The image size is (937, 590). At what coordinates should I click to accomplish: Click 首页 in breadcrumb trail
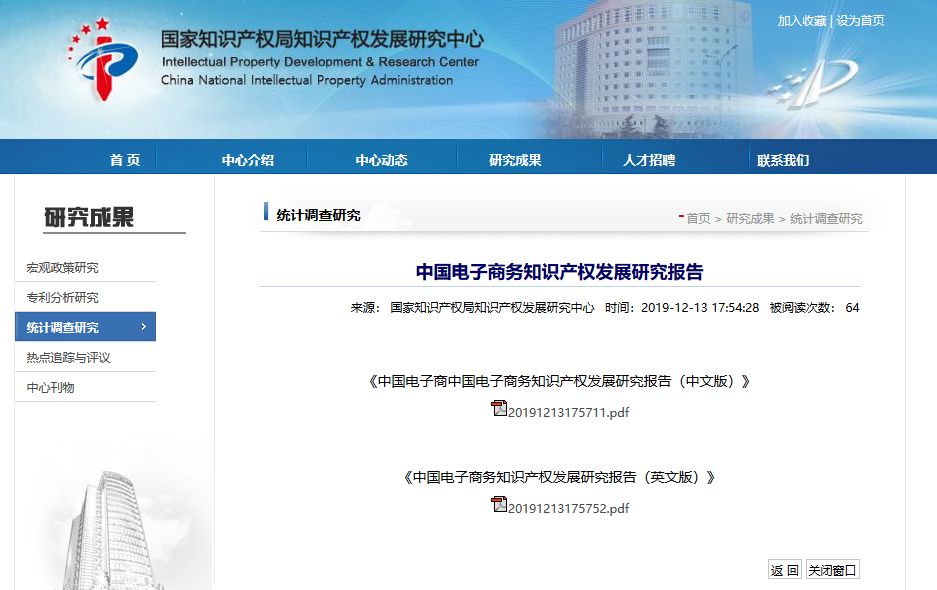pyautogui.click(x=698, y=218)
